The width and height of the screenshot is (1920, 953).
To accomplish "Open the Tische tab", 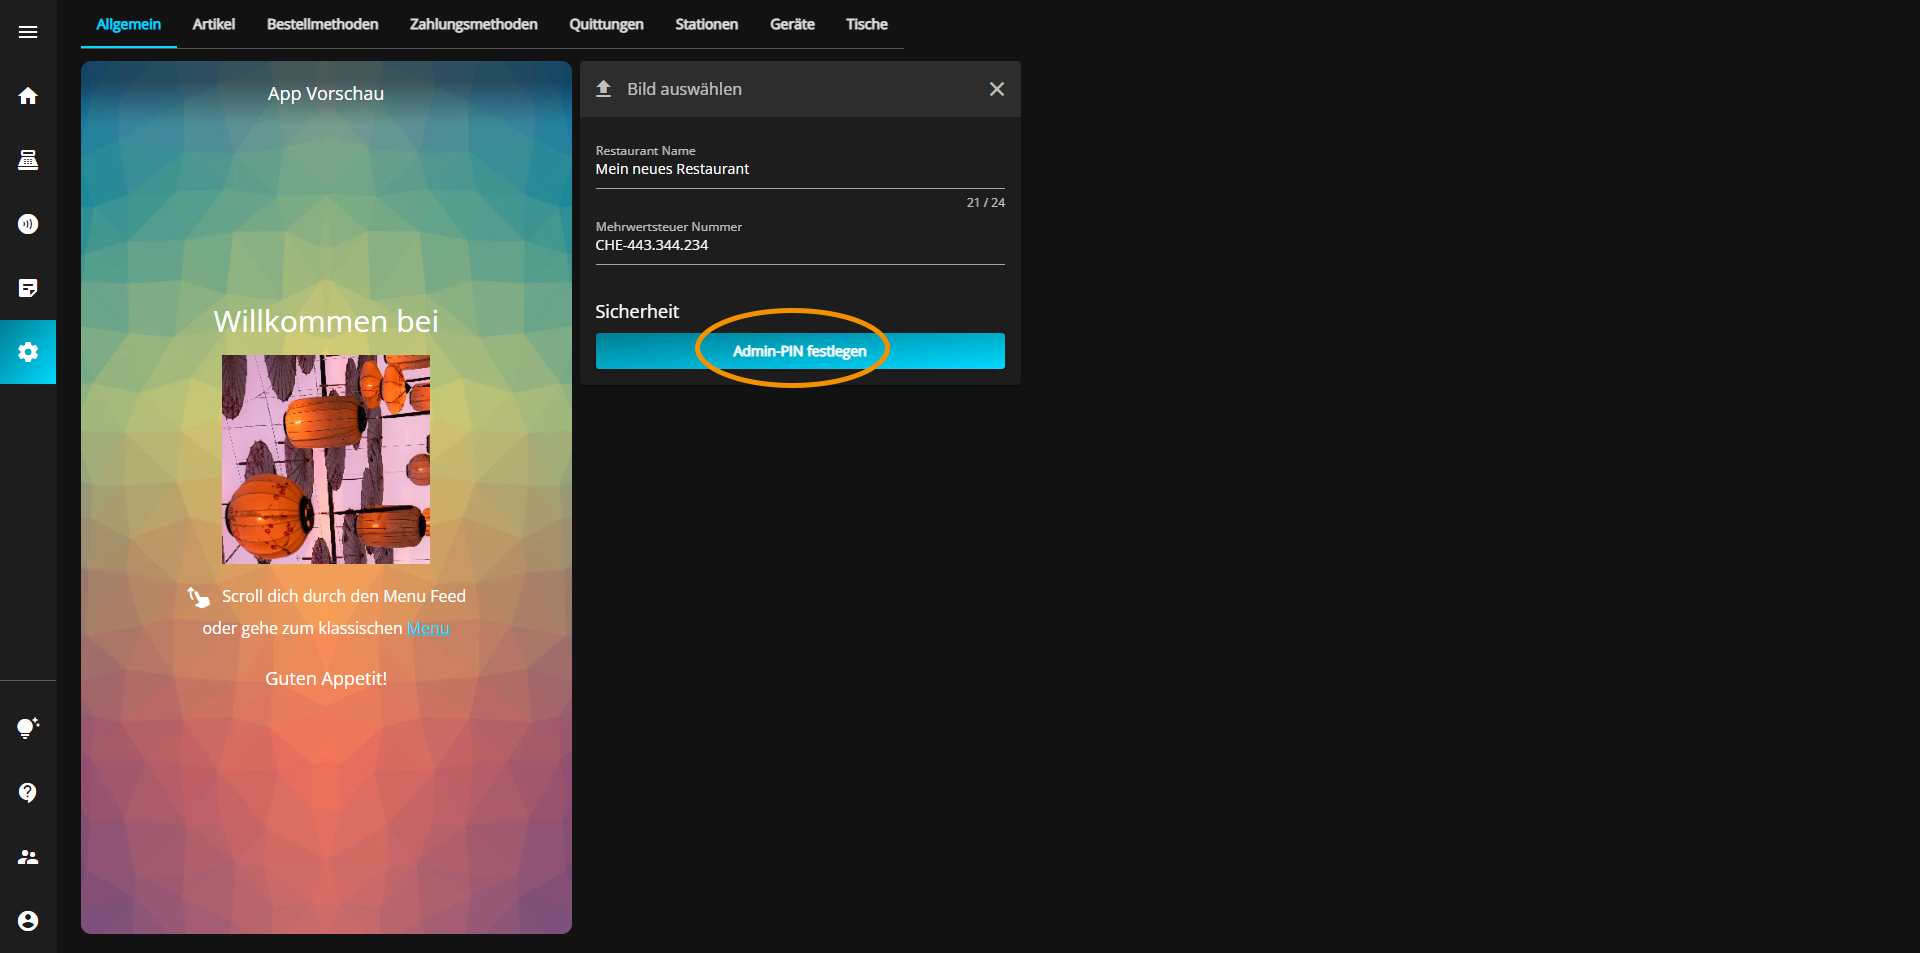I will tap(867, 24).
